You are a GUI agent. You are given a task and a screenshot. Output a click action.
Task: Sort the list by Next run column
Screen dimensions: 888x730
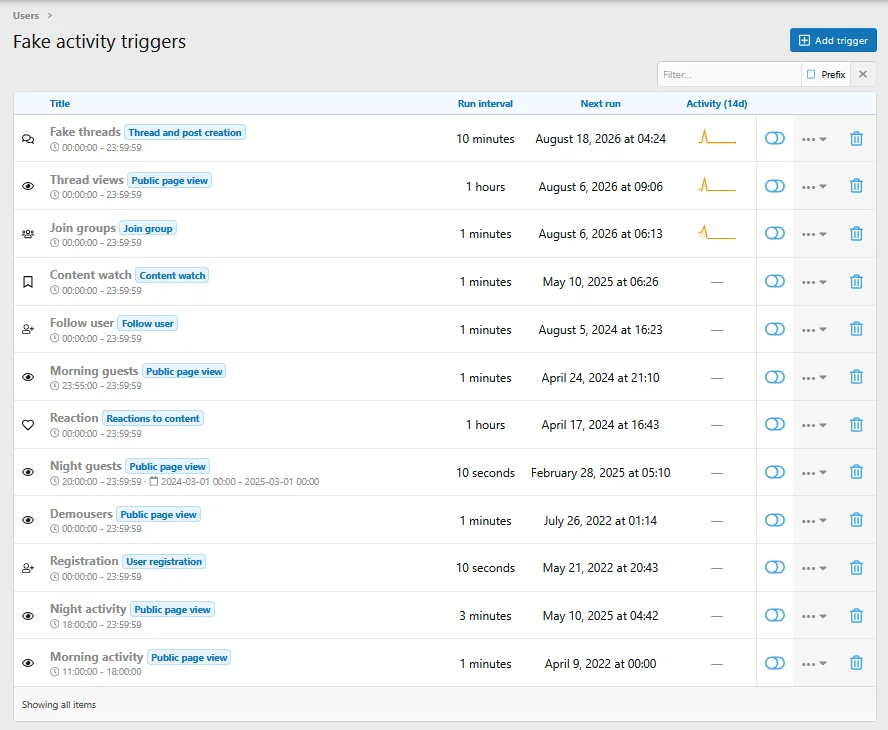click(x=600, y=104)
